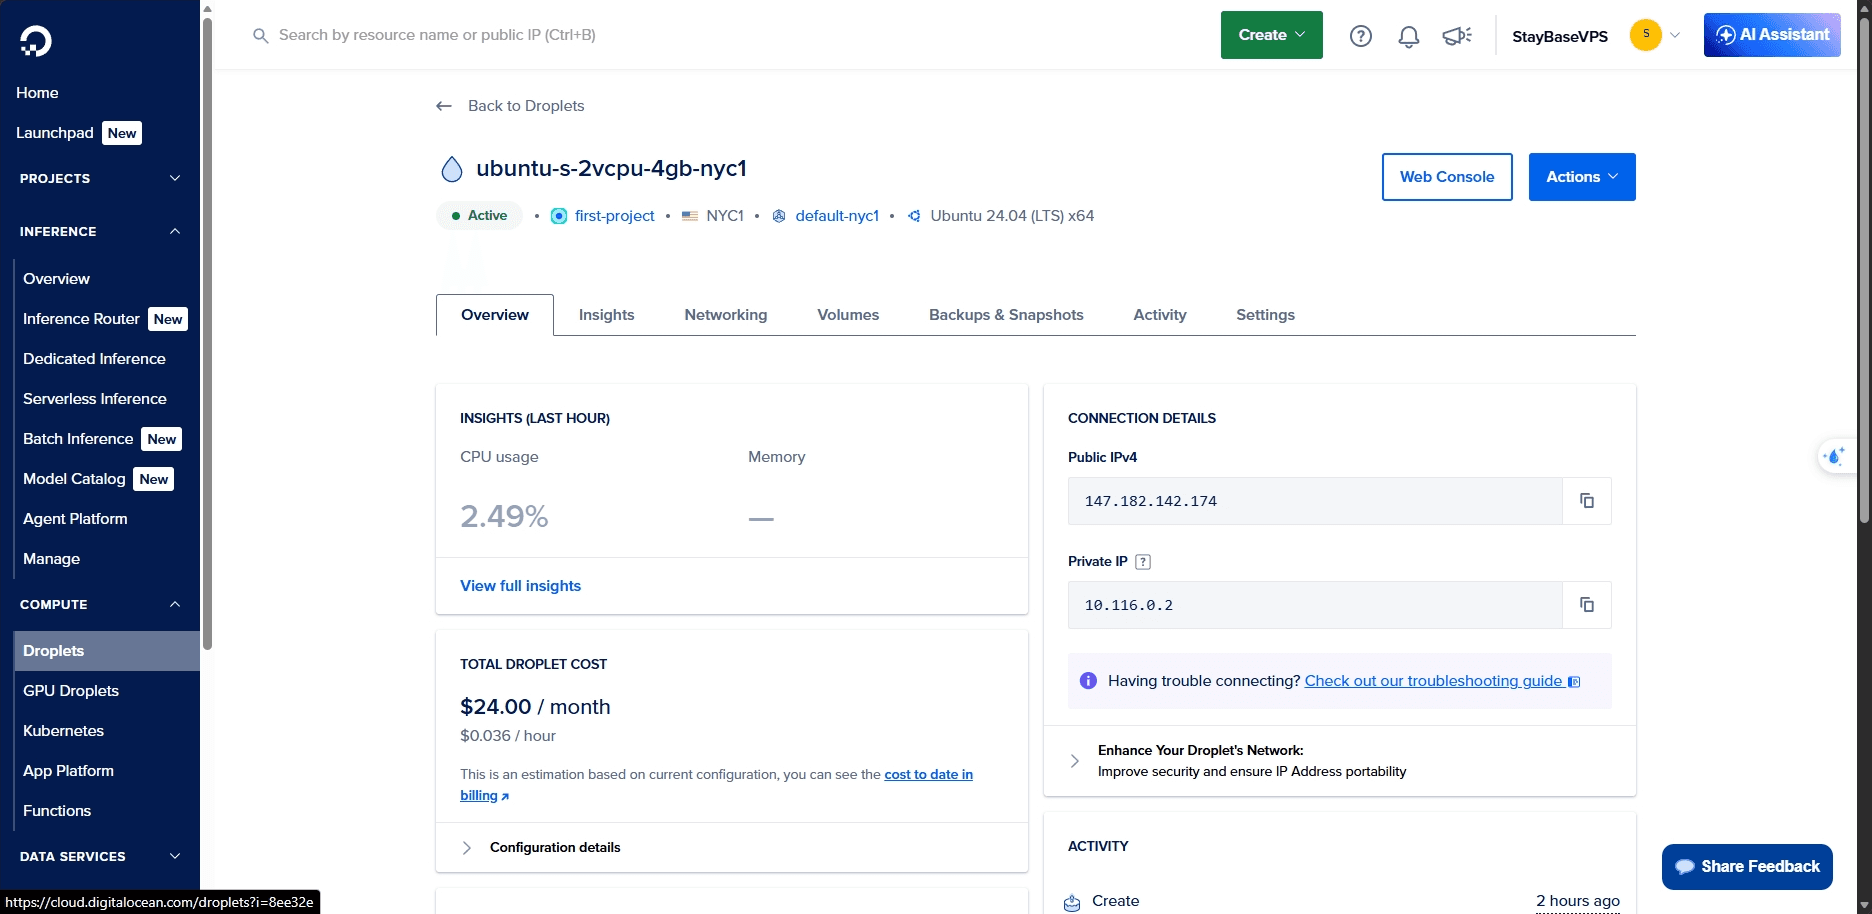Open Manage under Inference
This screenshot has width=1872, height=914.
pos(51,559)
